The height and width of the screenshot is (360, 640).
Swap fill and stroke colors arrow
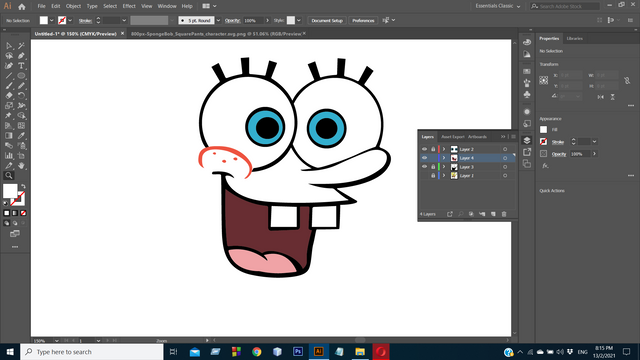[x=23, y=187]
